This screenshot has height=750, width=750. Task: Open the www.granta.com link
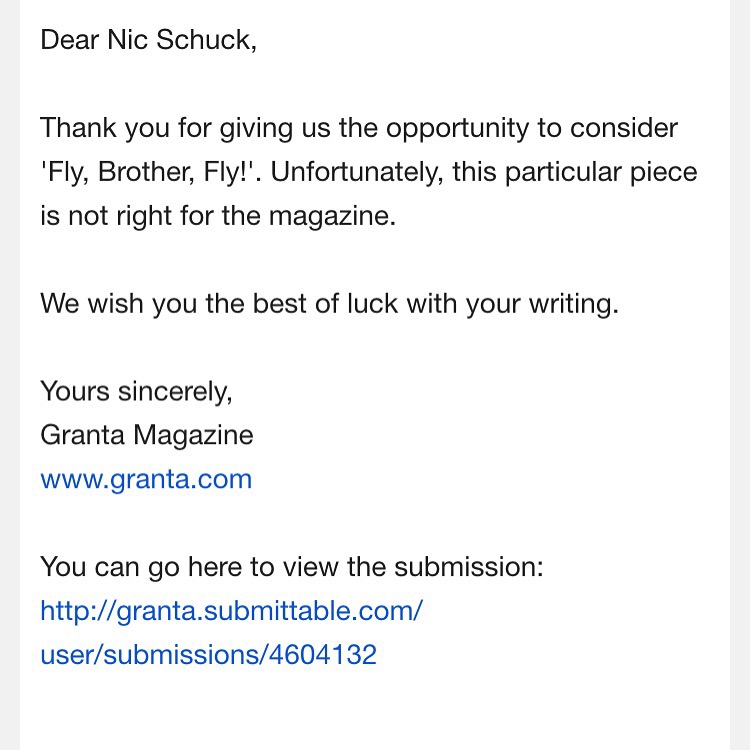pyautogui.click(x=146, y=479)
